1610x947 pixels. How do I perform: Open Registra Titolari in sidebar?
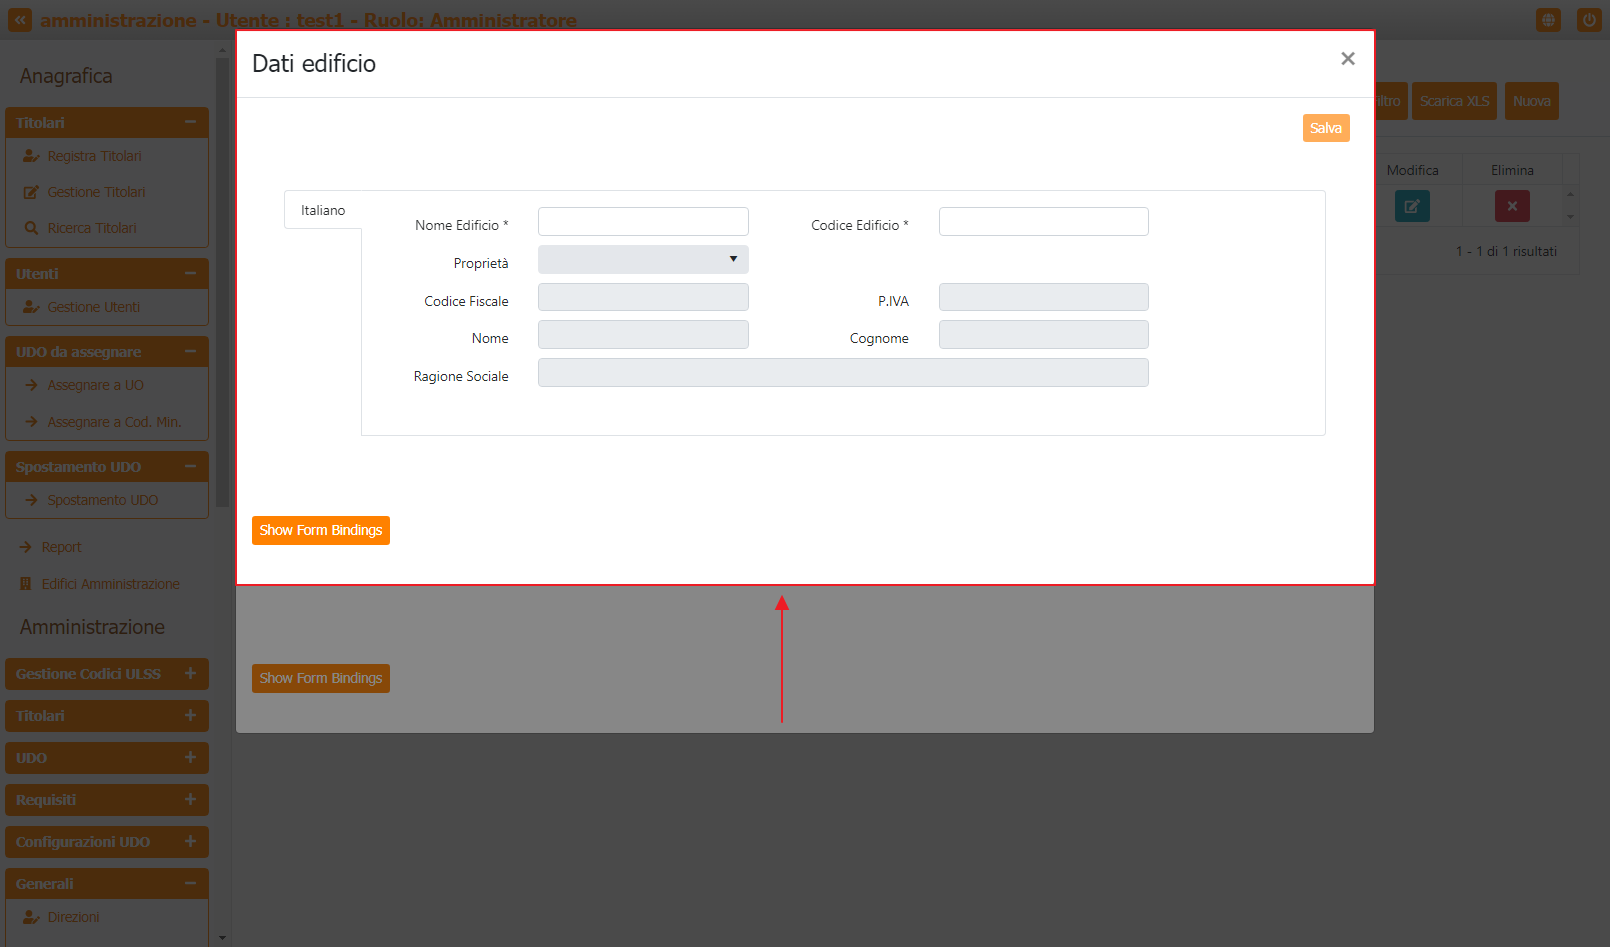94,156
